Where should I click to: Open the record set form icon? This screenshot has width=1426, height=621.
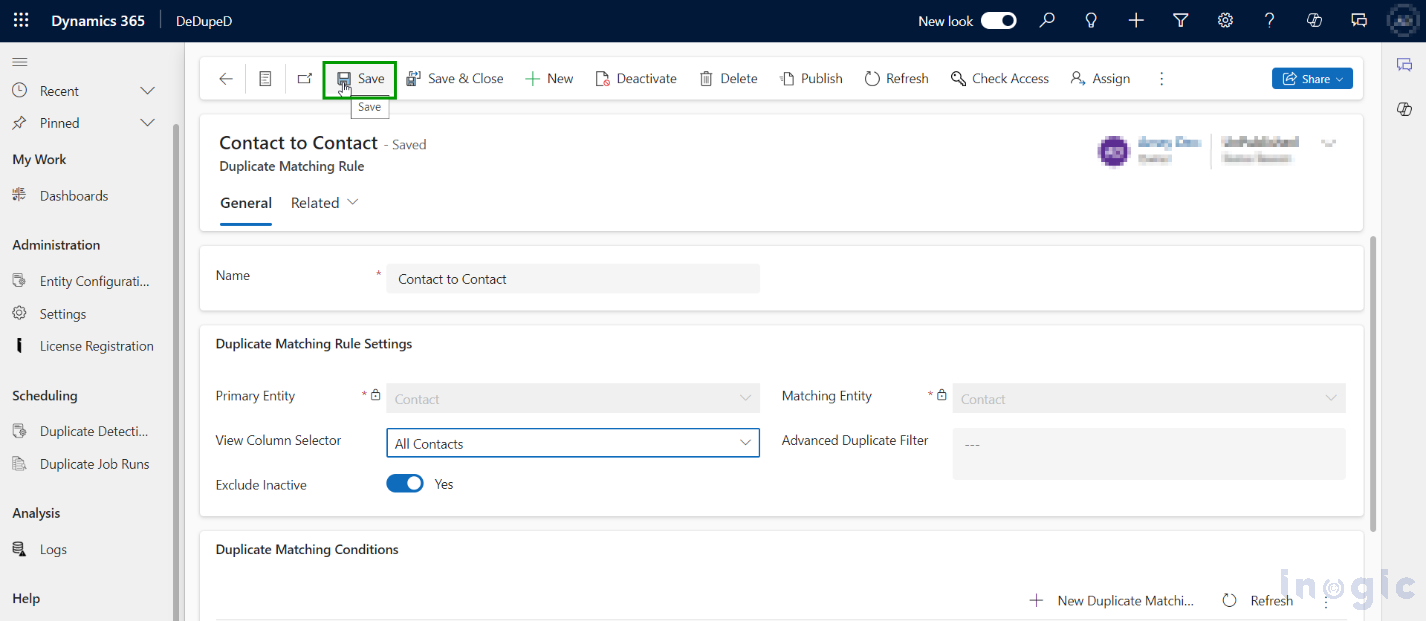click(x=265, y=79)
